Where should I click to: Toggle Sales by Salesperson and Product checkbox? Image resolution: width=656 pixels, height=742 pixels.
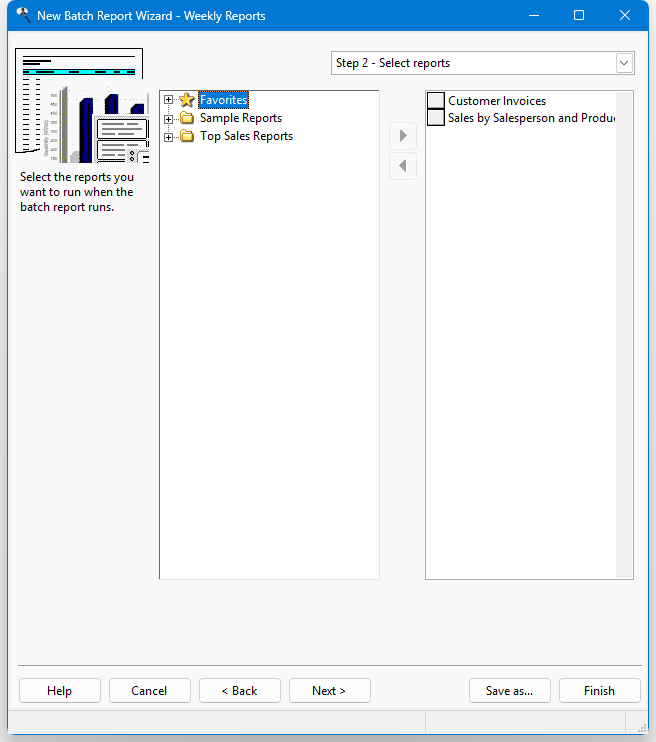click(436, 118)
